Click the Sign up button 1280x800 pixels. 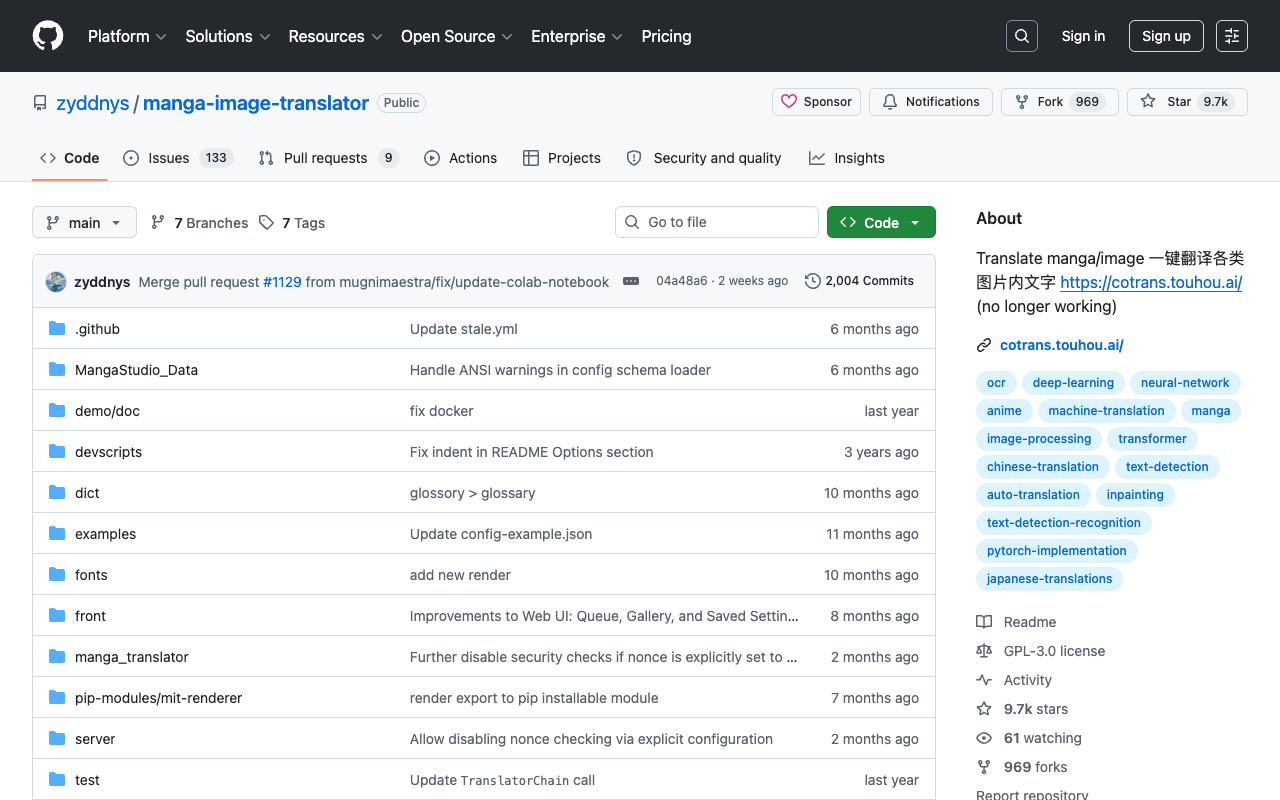pyautogui.click(x=1166, y=36)
